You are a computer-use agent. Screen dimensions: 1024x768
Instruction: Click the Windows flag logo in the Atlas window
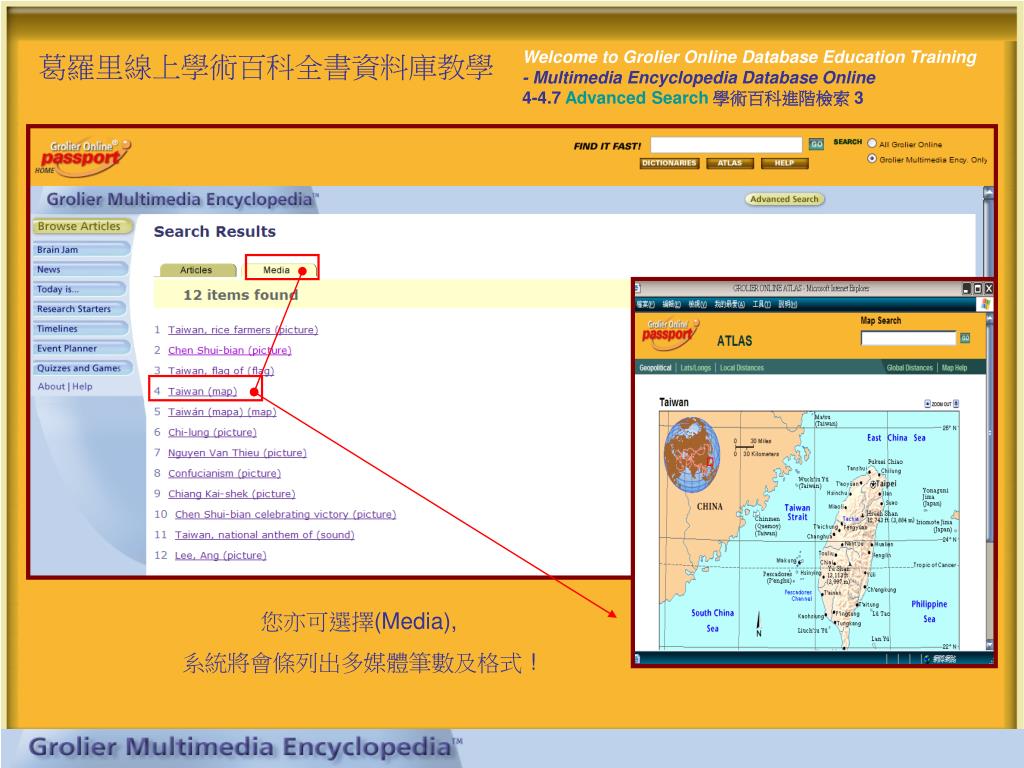985,304
